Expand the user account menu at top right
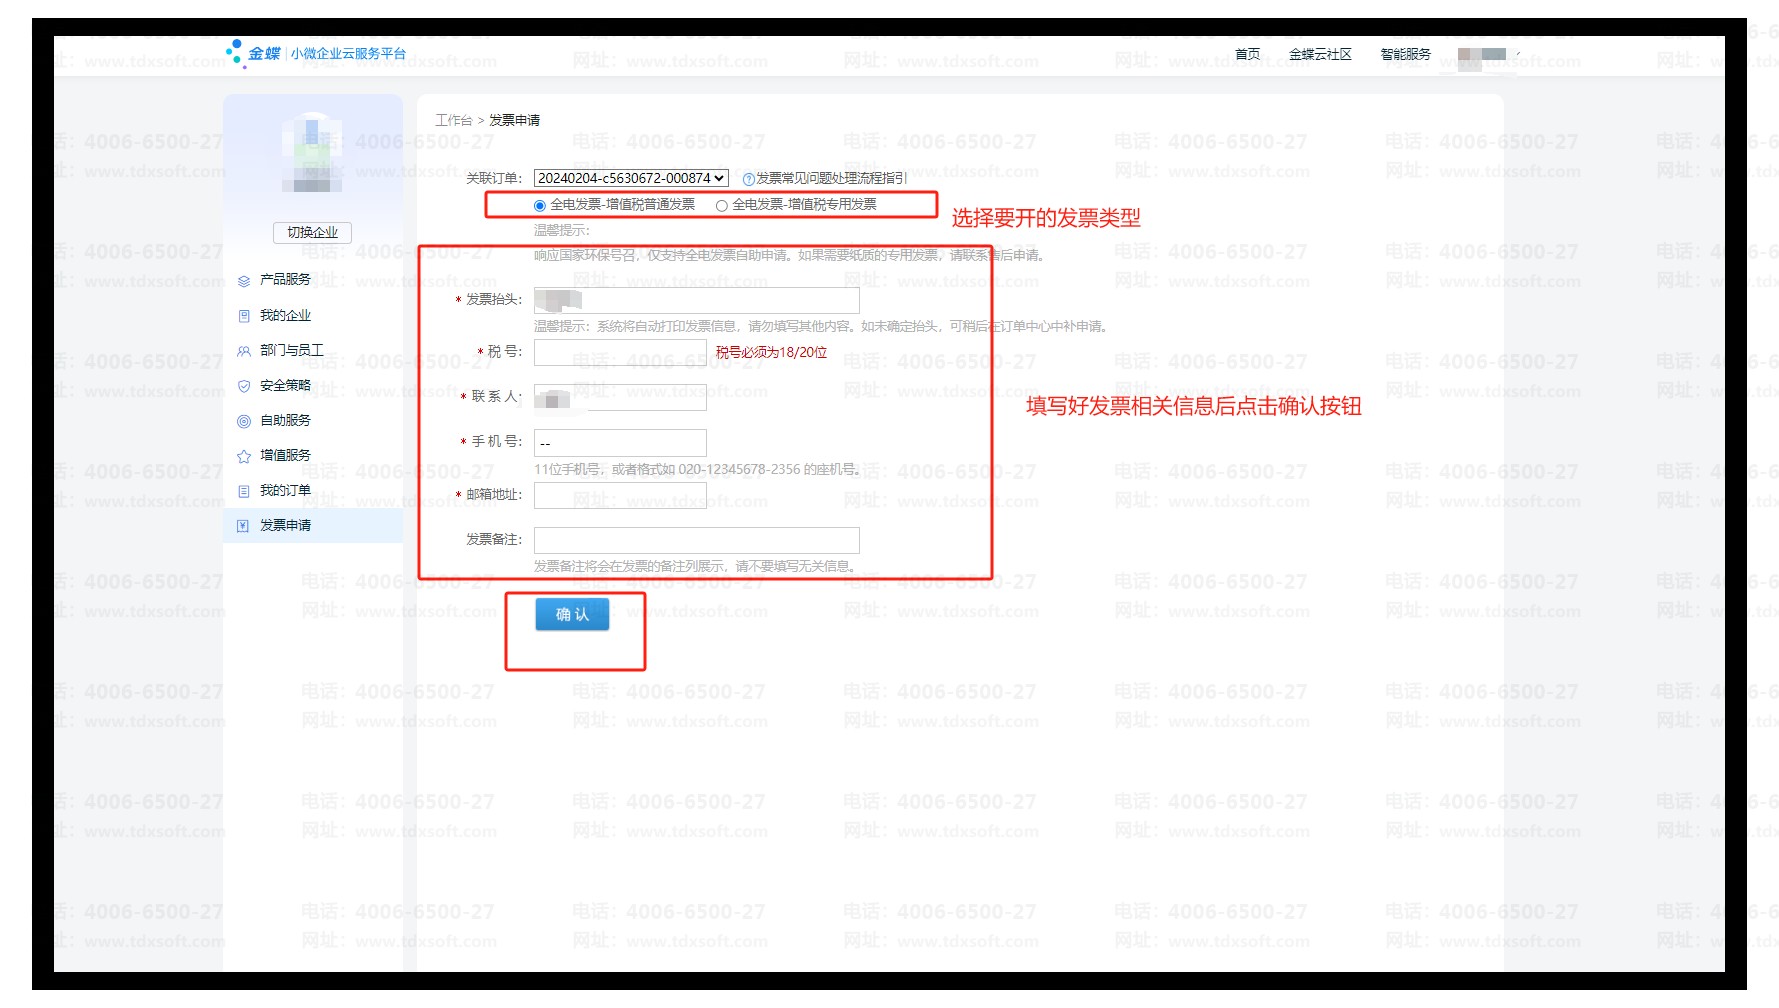 tap(1518, 54)
